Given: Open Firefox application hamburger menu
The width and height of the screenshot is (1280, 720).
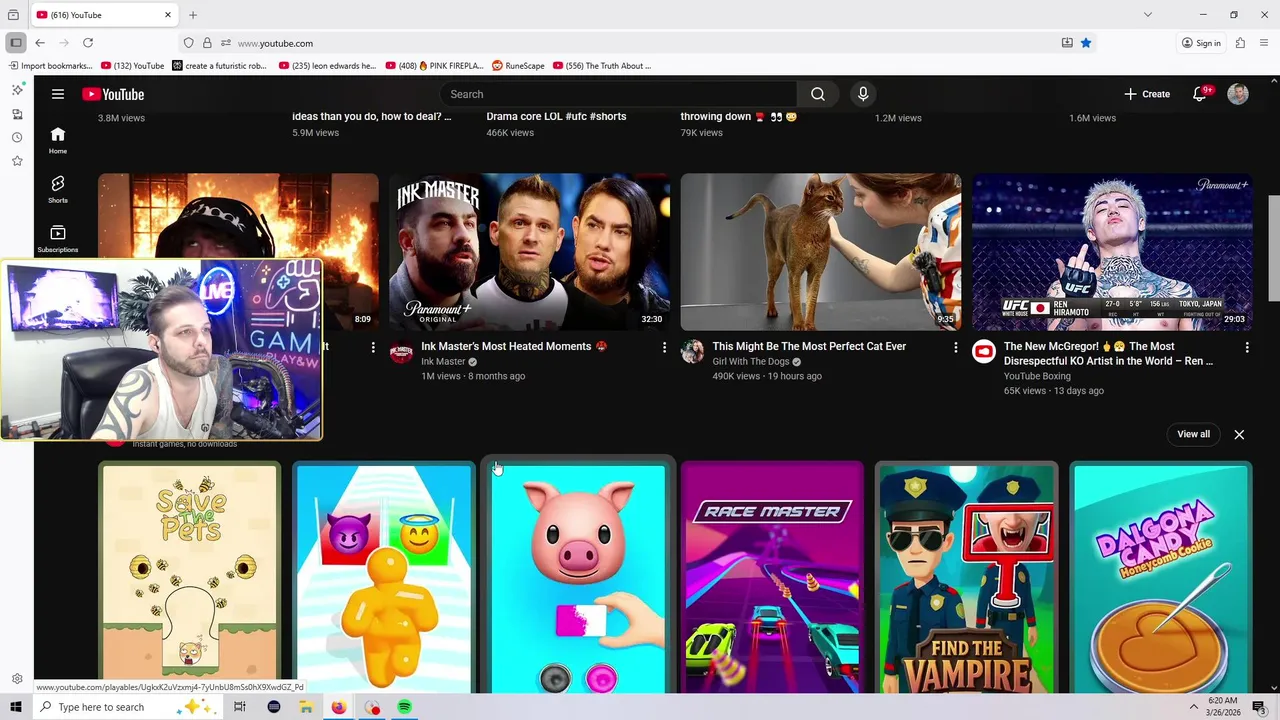Looking at the screenshot, I should click(1265, 43).
